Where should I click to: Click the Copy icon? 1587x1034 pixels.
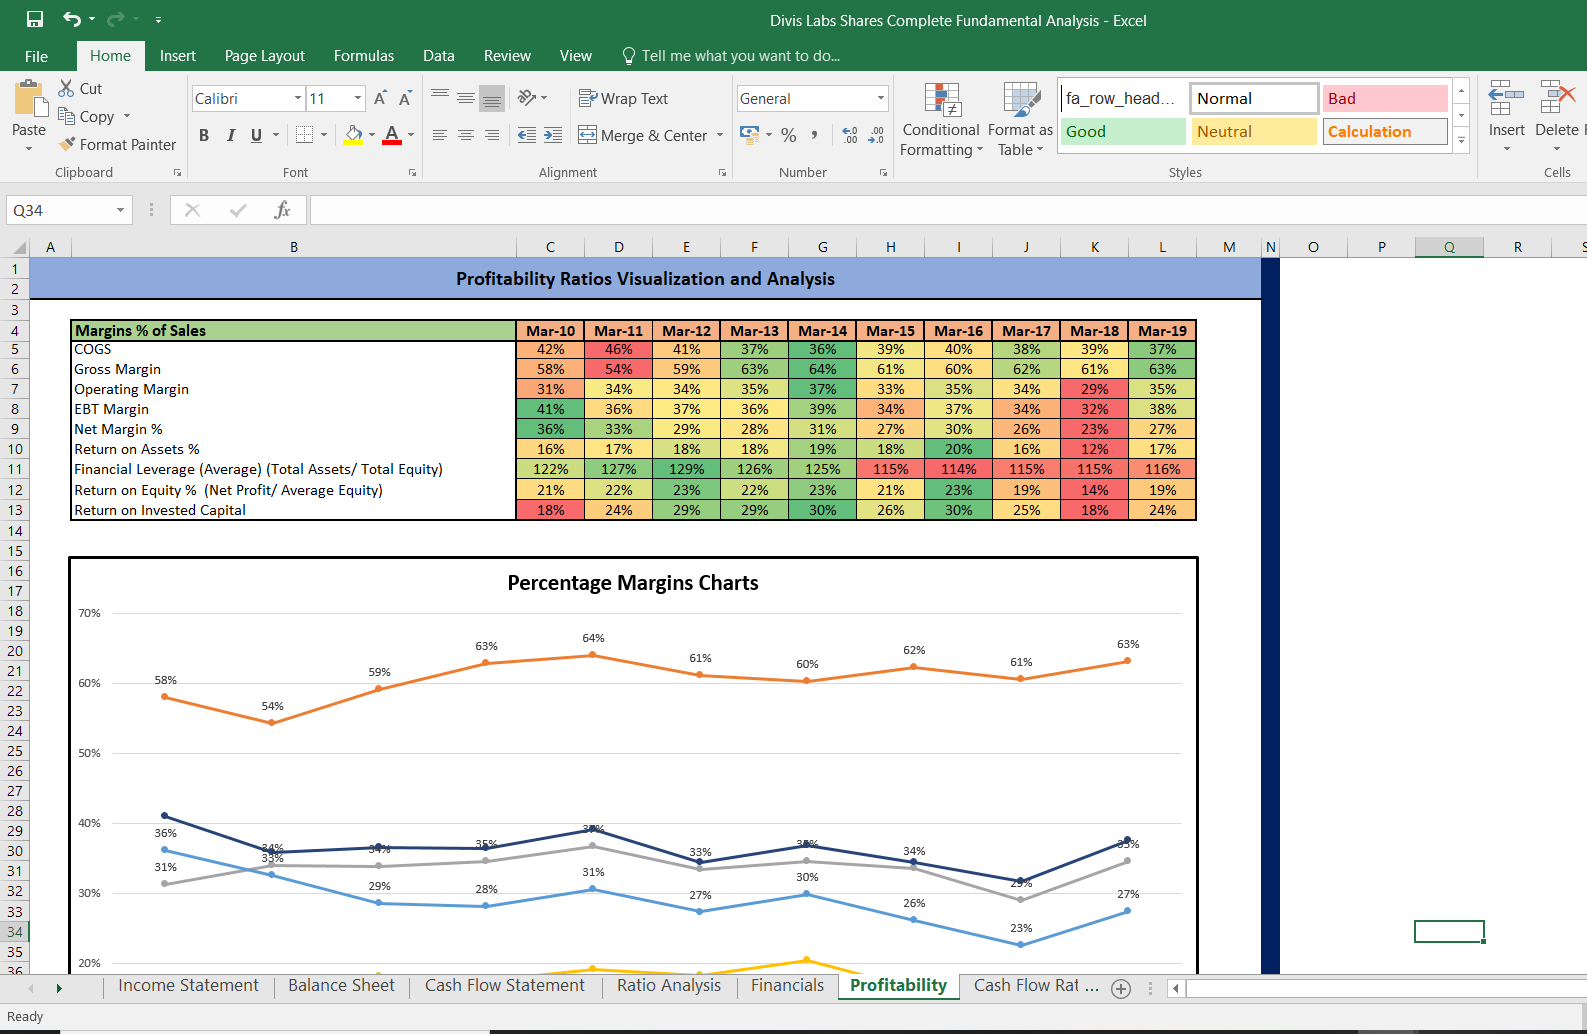click(67, 116)
